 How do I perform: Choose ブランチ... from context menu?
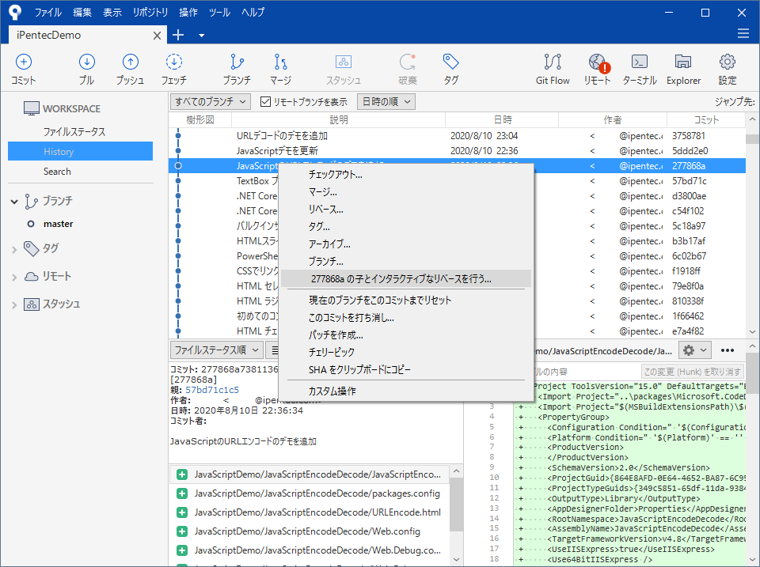point(406,262)
